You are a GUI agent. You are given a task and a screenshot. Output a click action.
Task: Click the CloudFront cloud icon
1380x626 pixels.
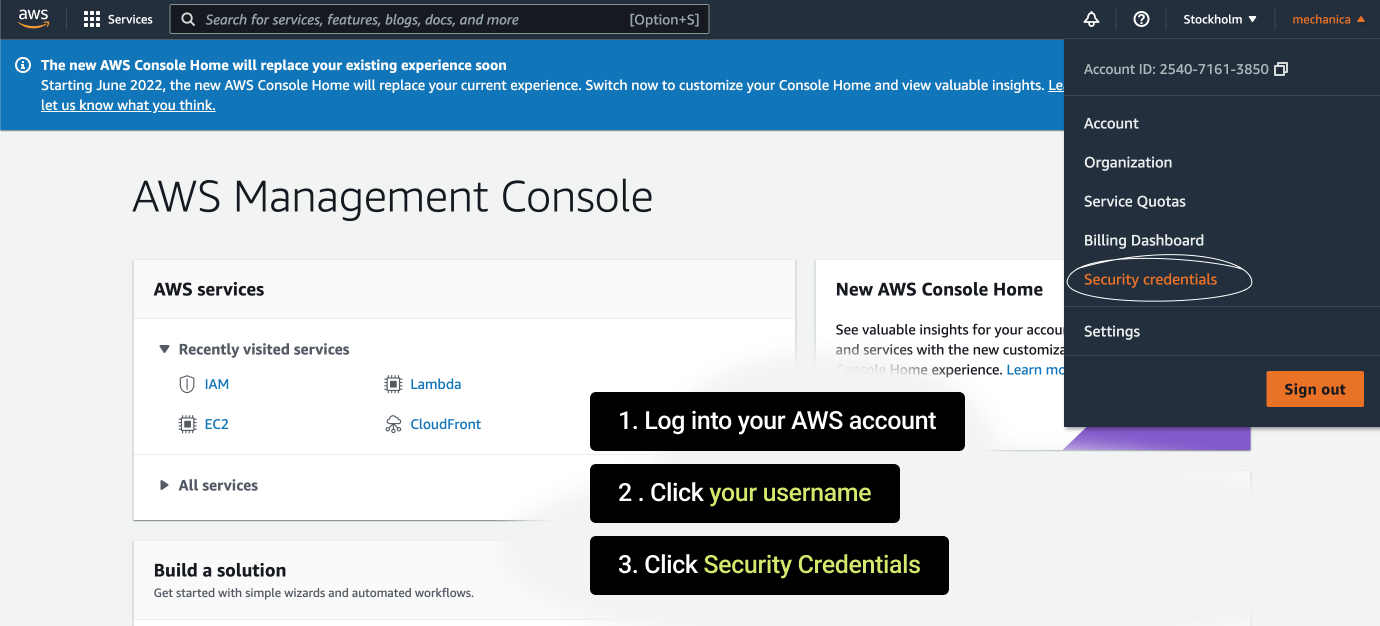click(x=393, y=424)
